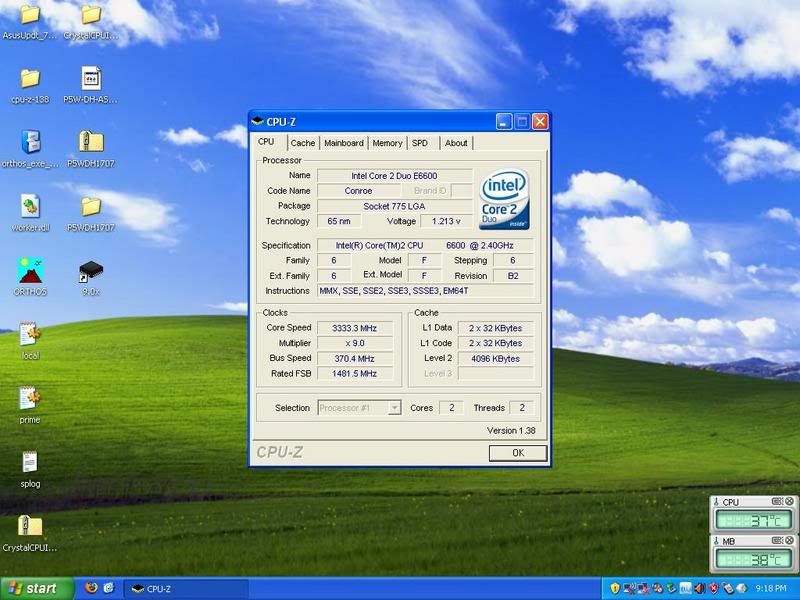Switch to the SPD tab
Viewport: 800px width, 600px height.
pos(420,143)
